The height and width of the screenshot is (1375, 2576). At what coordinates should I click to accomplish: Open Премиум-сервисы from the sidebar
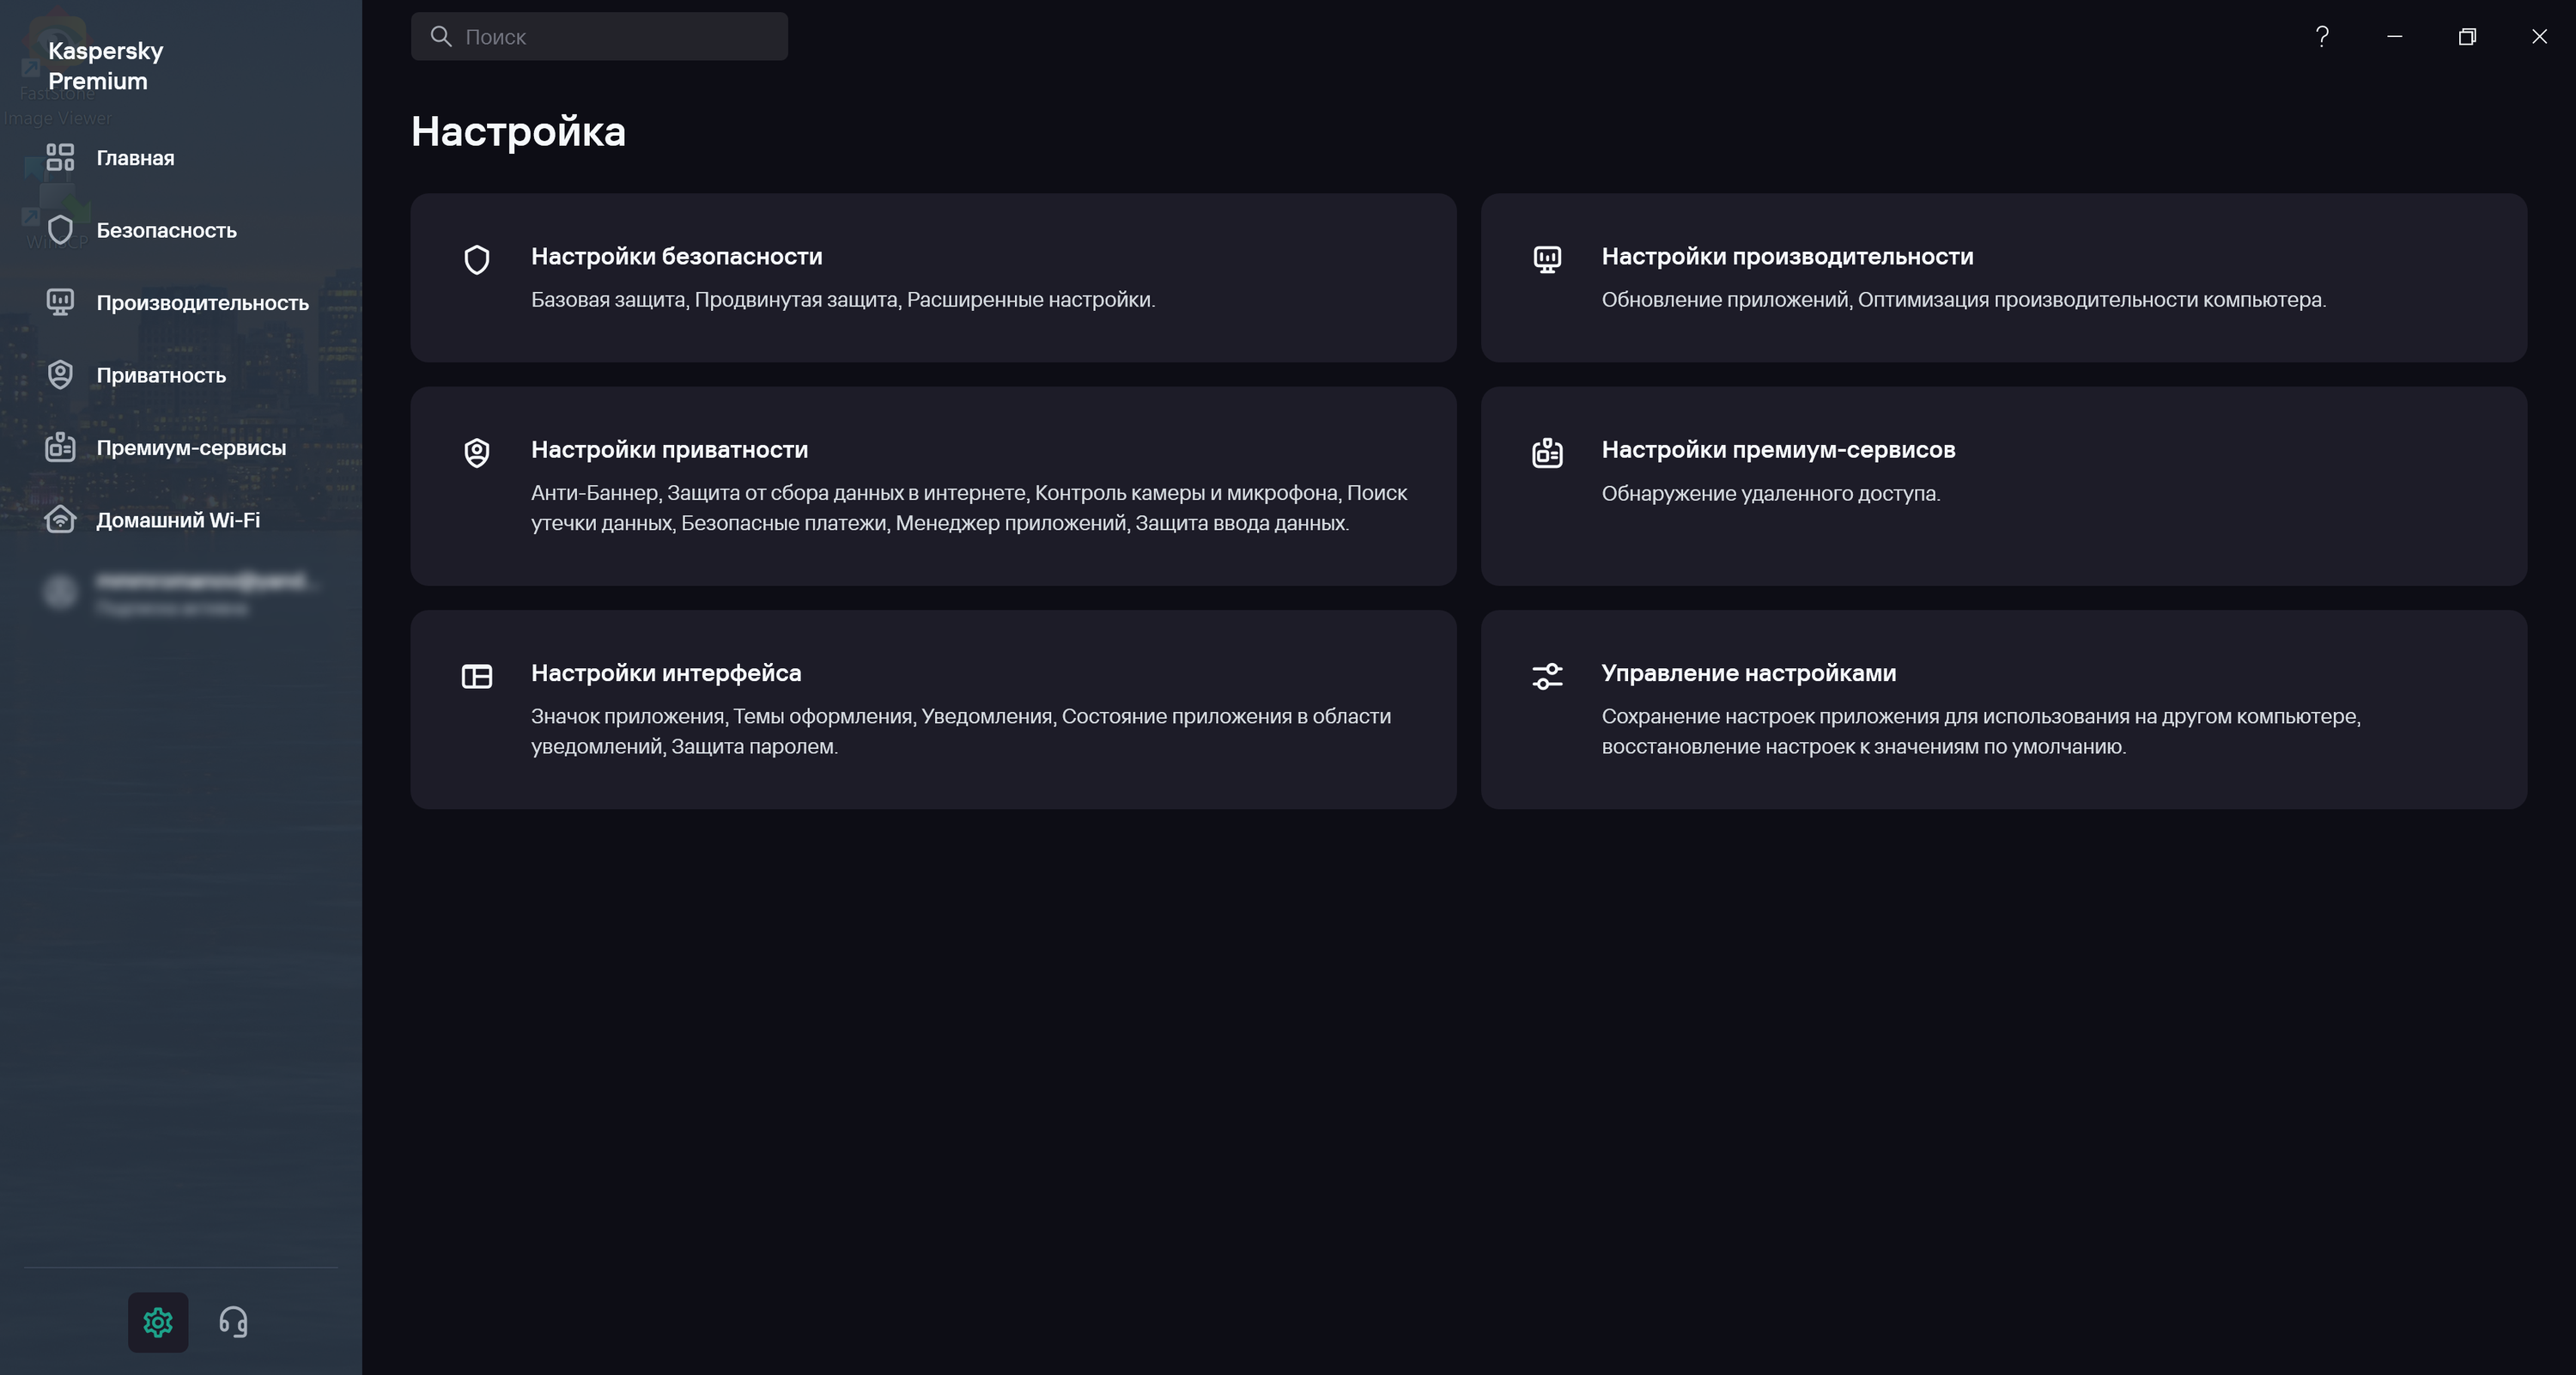click(x=191, y=448)
